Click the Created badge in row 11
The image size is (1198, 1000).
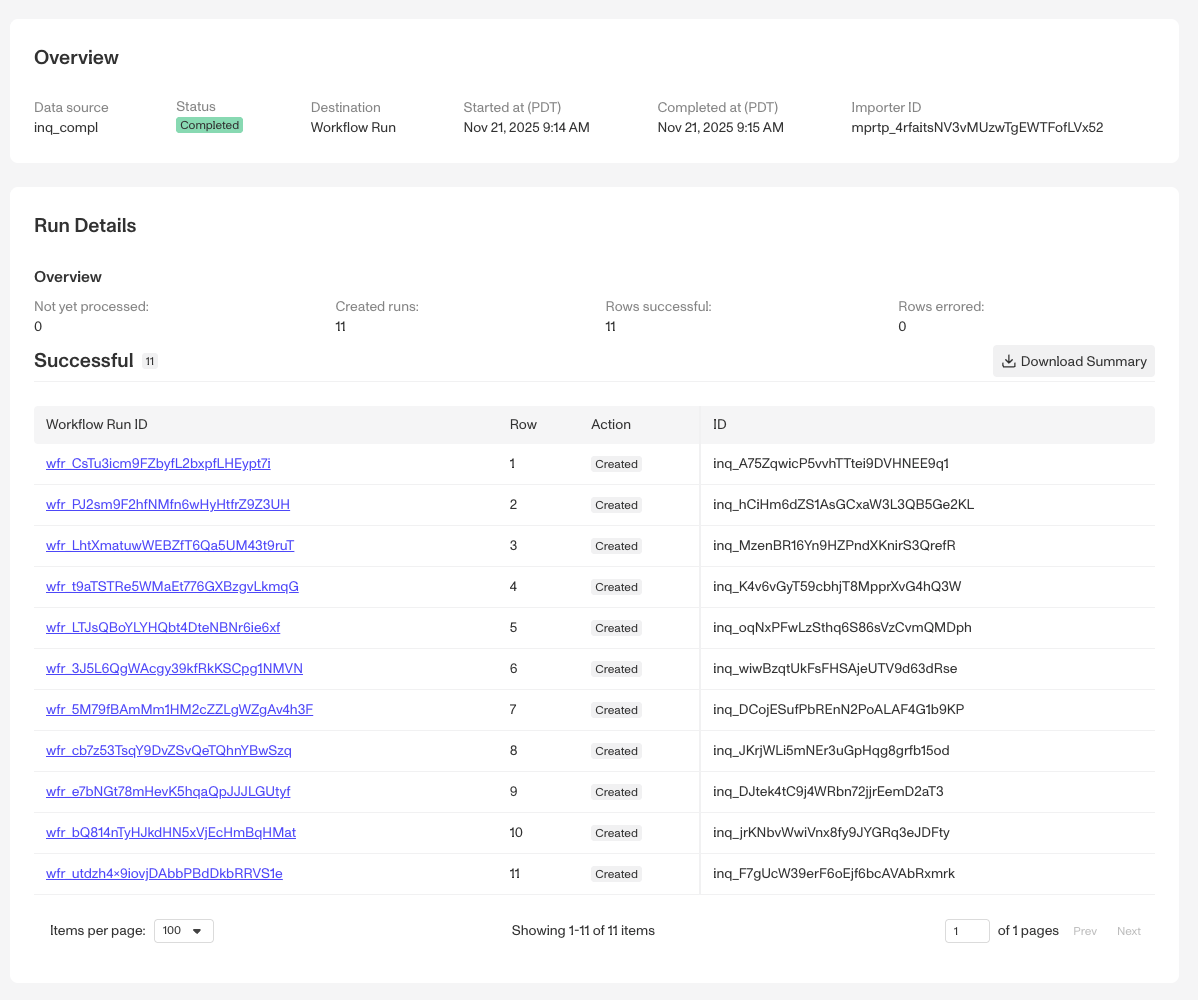[x=616, y=874]
